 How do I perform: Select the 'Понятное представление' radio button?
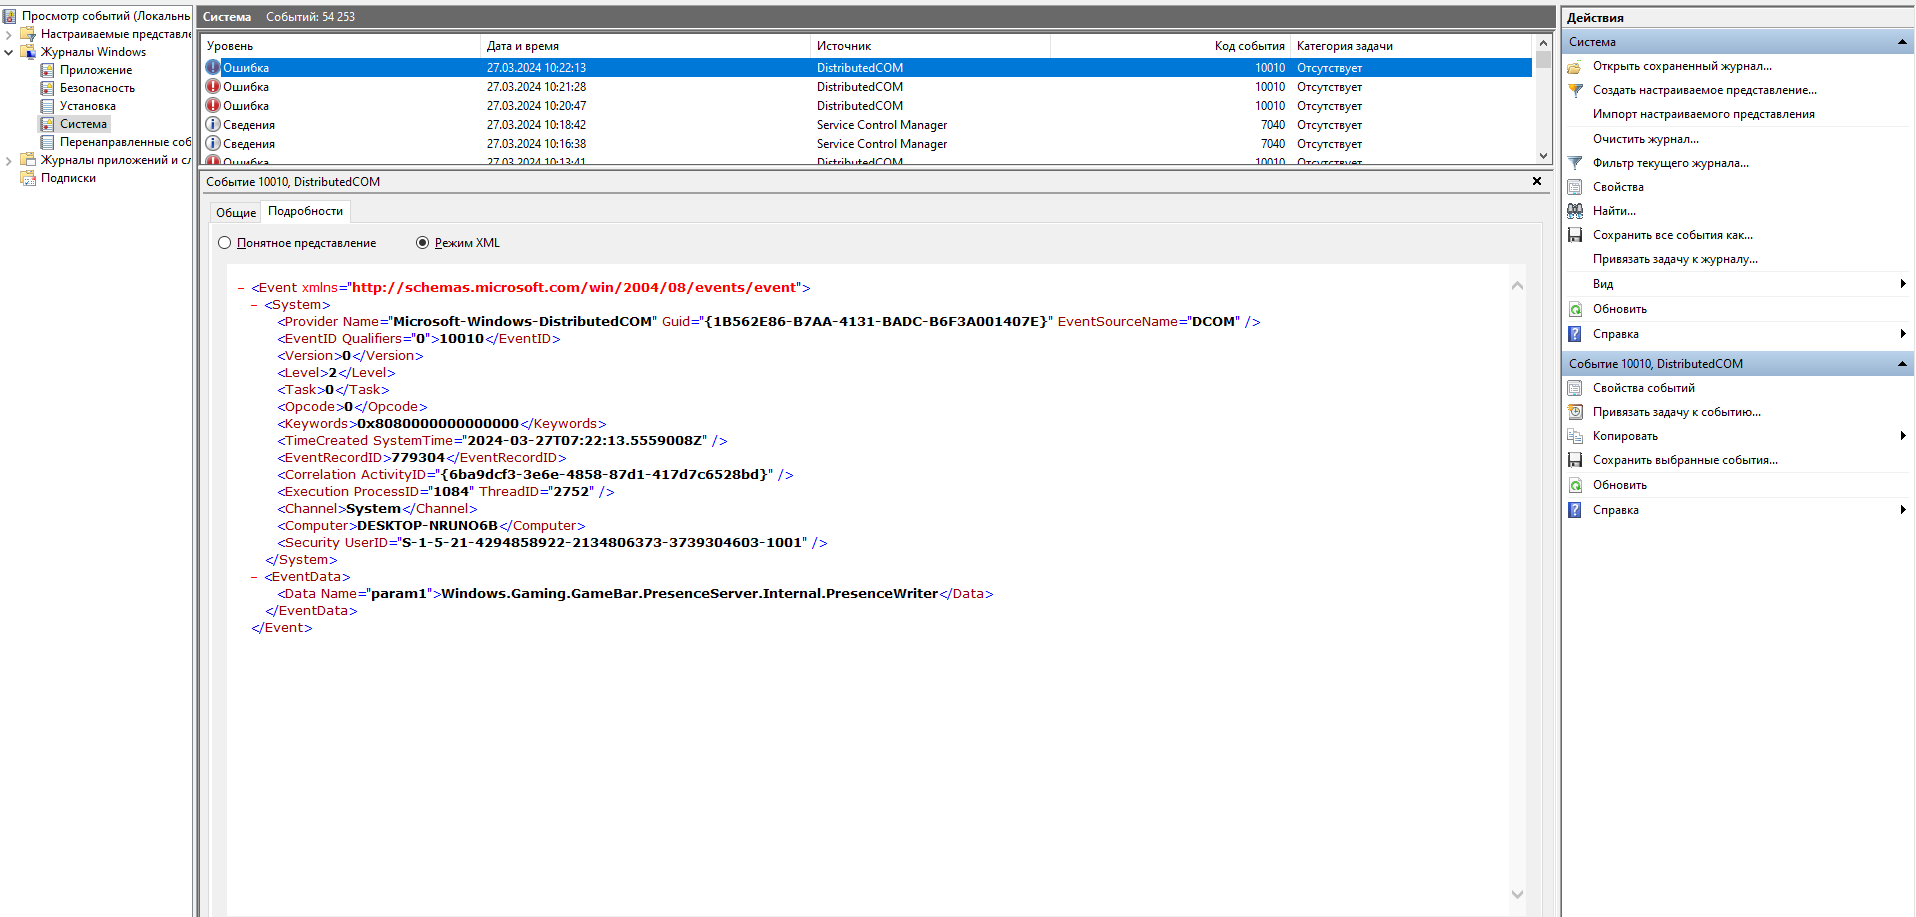click(x=225, y=243)
